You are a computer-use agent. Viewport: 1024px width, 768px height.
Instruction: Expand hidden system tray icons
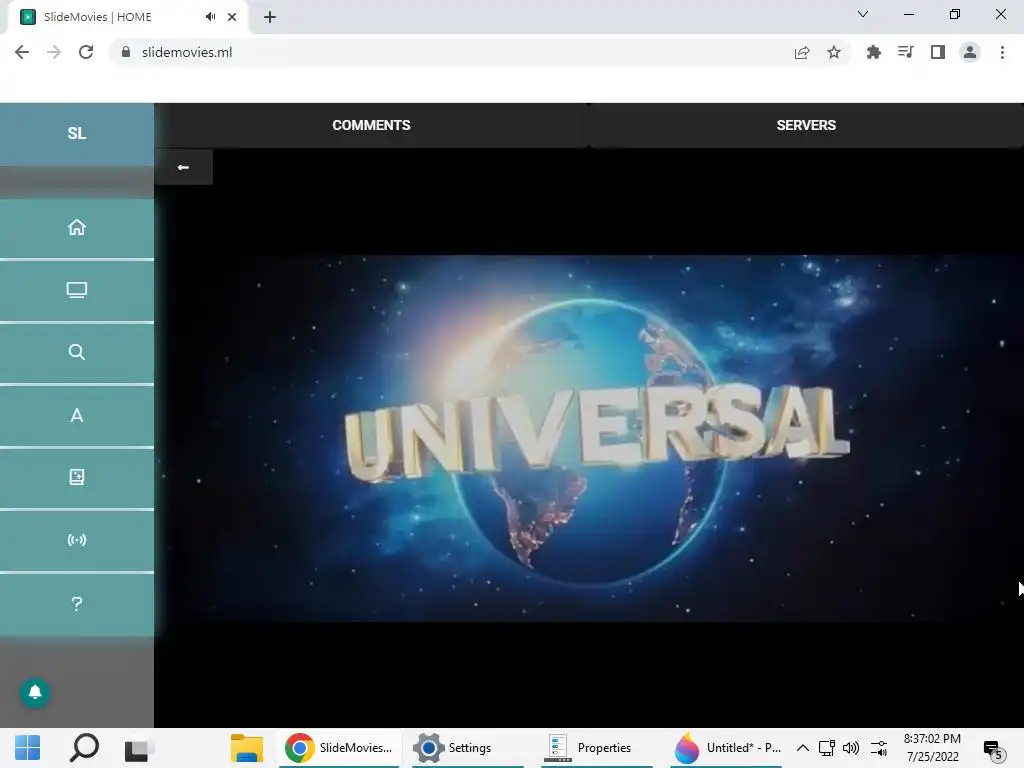tap(803, 748)
